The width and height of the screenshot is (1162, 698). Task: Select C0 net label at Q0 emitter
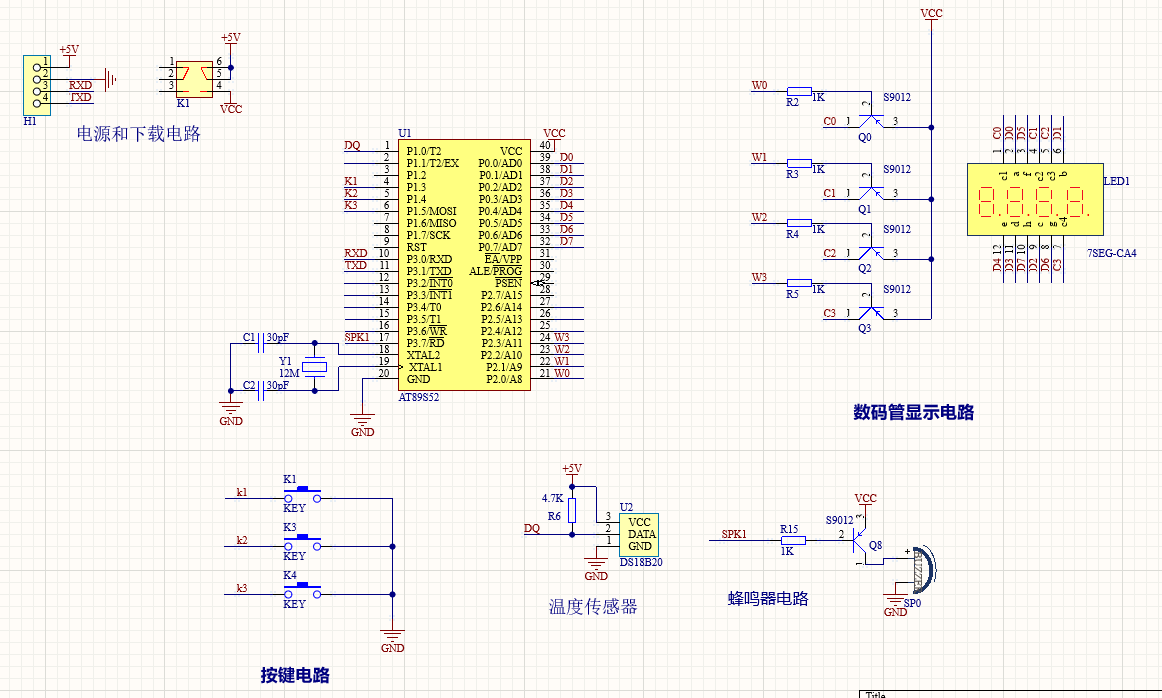(x=830, y=121)
